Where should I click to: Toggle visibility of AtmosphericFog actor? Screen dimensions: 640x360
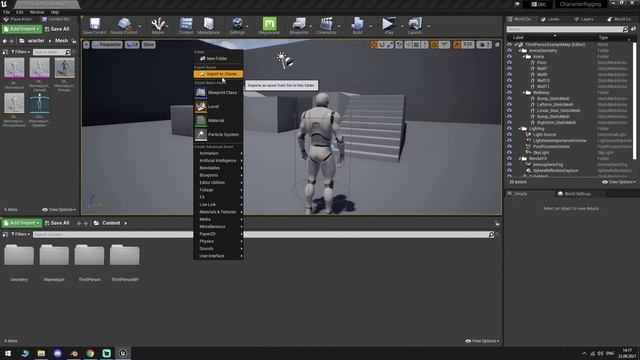point(509,164)
